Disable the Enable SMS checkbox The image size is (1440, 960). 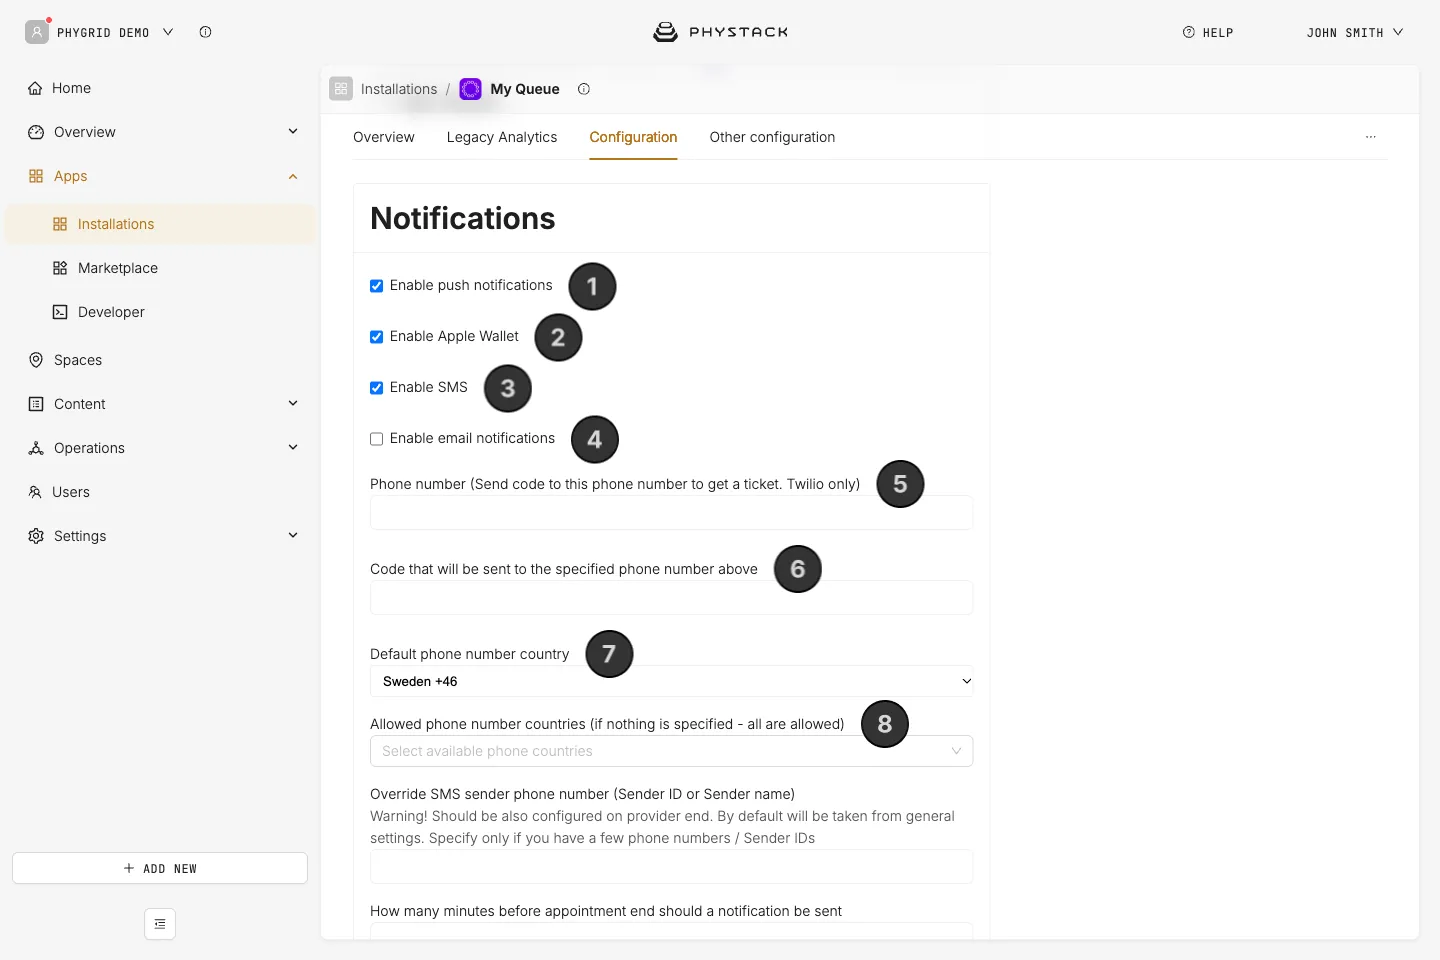[x=377, y=388]
